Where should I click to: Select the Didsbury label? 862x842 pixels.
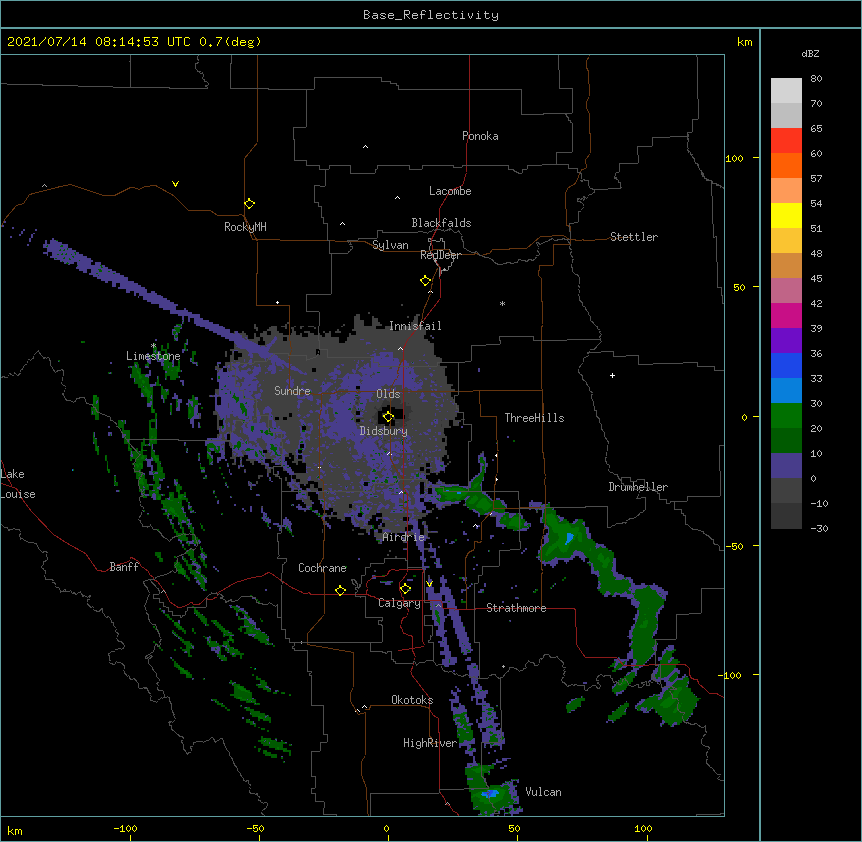pyautogui.click(x=384, y=431)
